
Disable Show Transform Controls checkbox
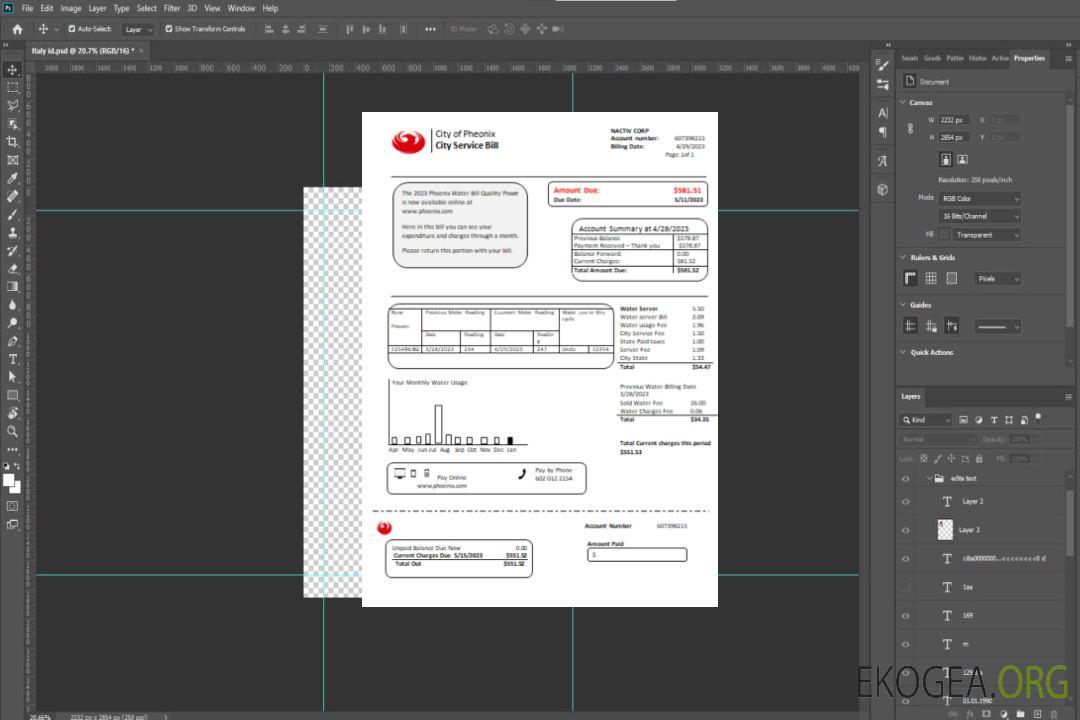point(169,29)
